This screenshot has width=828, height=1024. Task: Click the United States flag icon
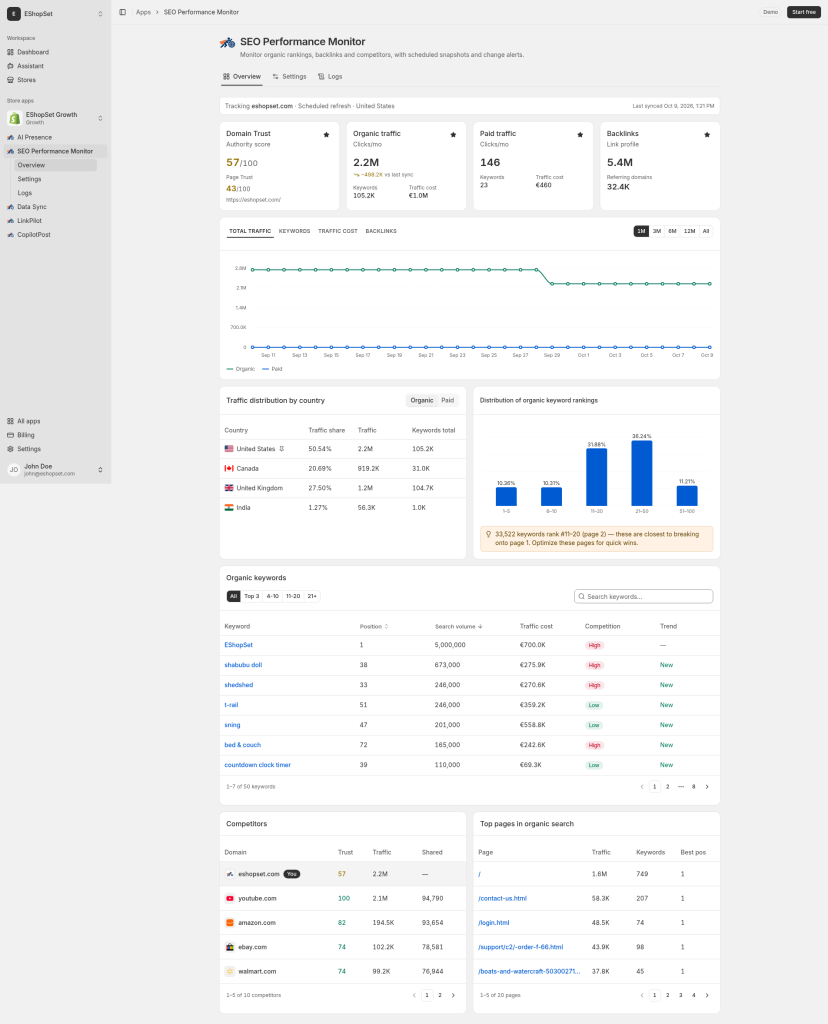coord(229,449)
